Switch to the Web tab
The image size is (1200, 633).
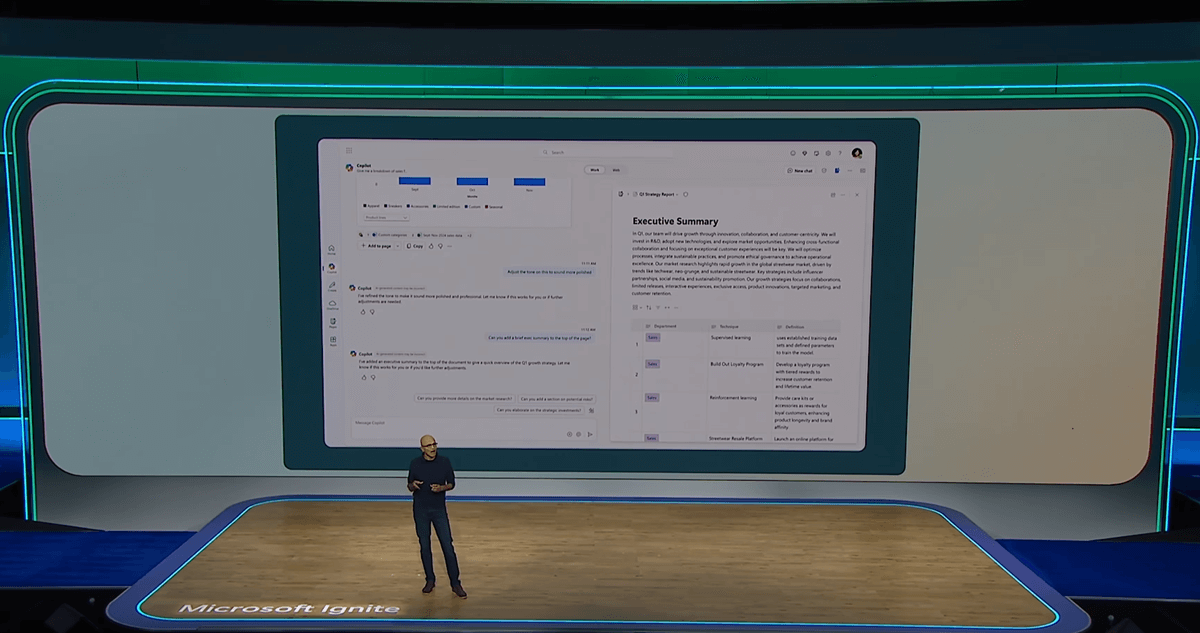[616, 170]
